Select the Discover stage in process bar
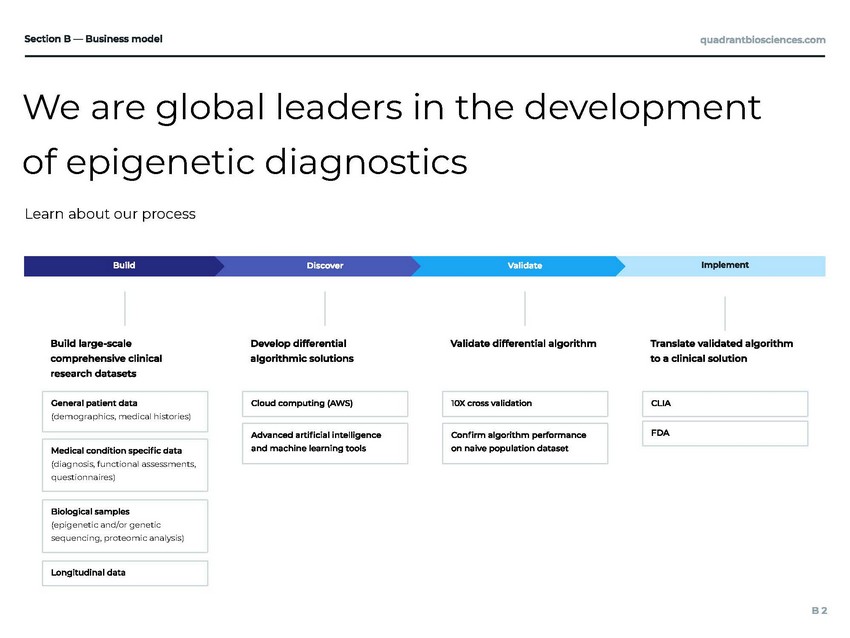The height and width of the screenshot is (638, 850). click(324, 266)
